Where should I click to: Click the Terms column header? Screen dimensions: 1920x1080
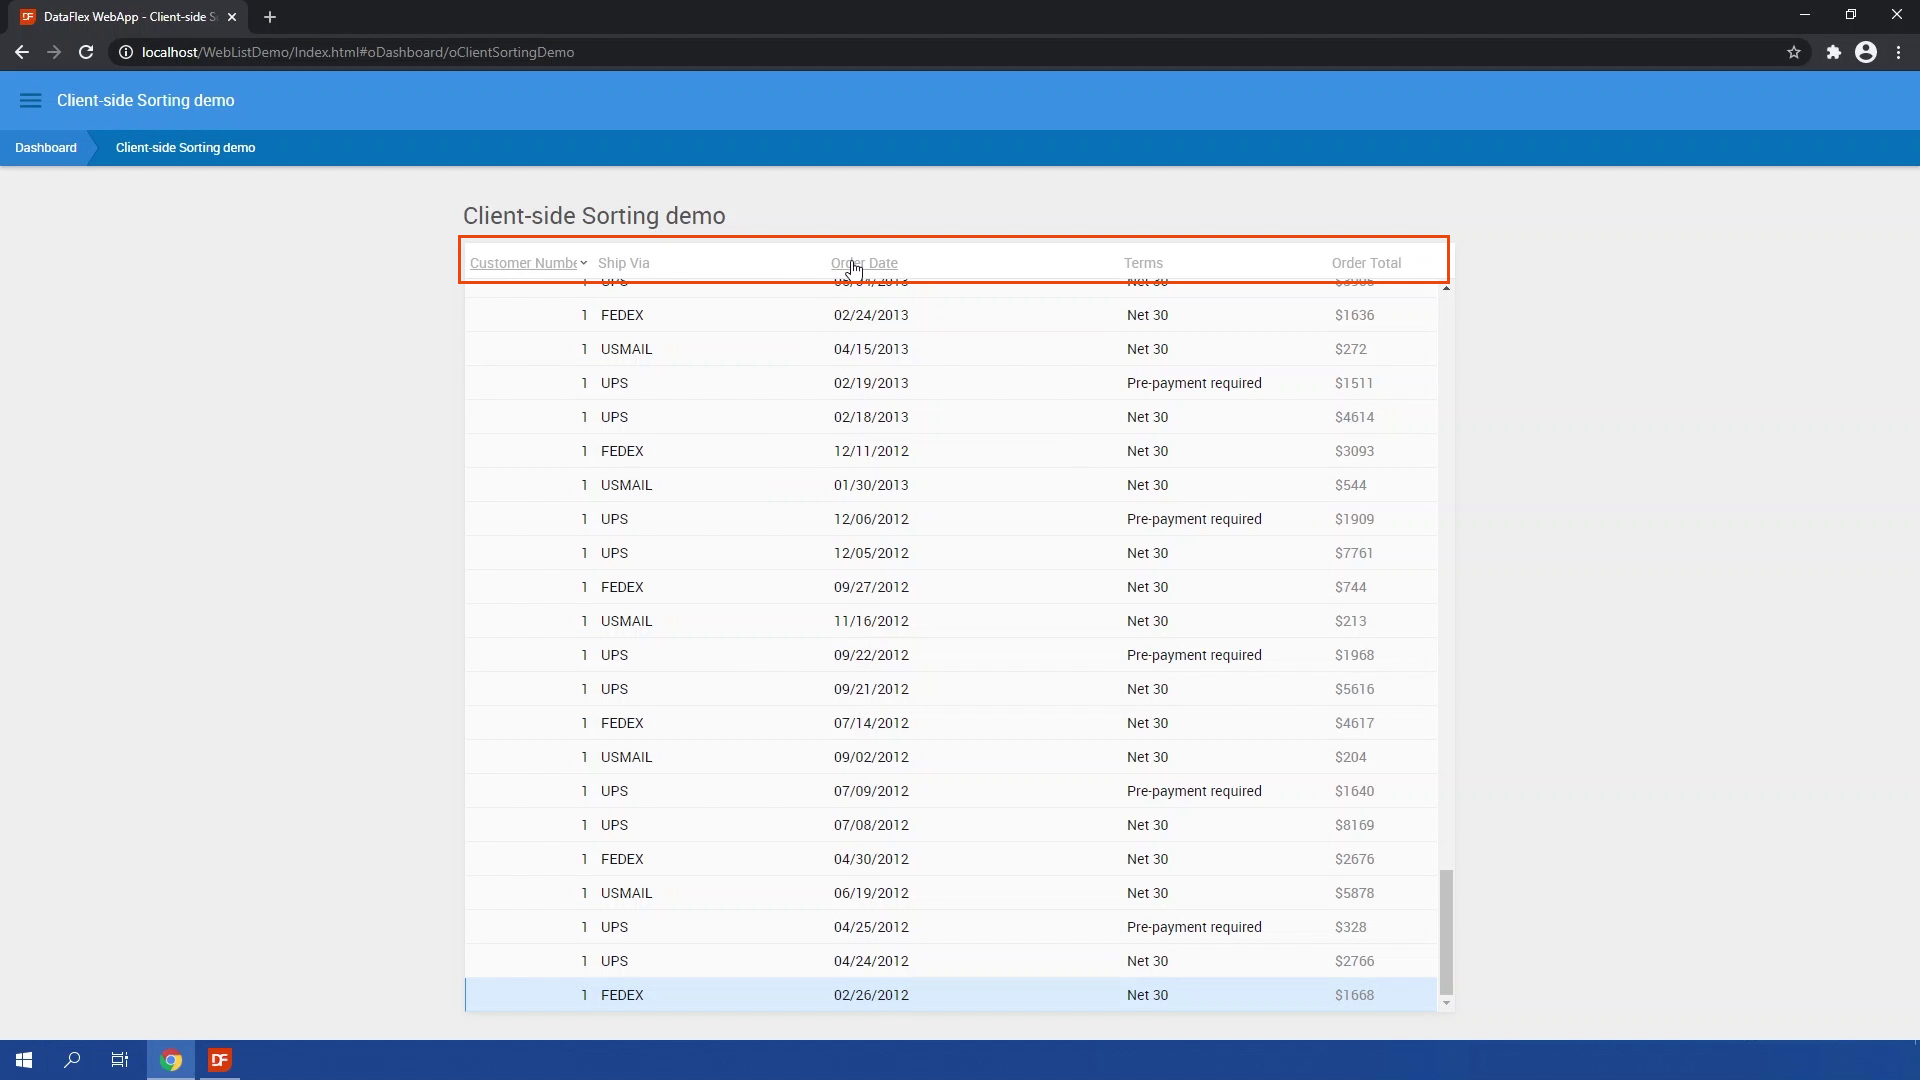tap(1143, 263)
